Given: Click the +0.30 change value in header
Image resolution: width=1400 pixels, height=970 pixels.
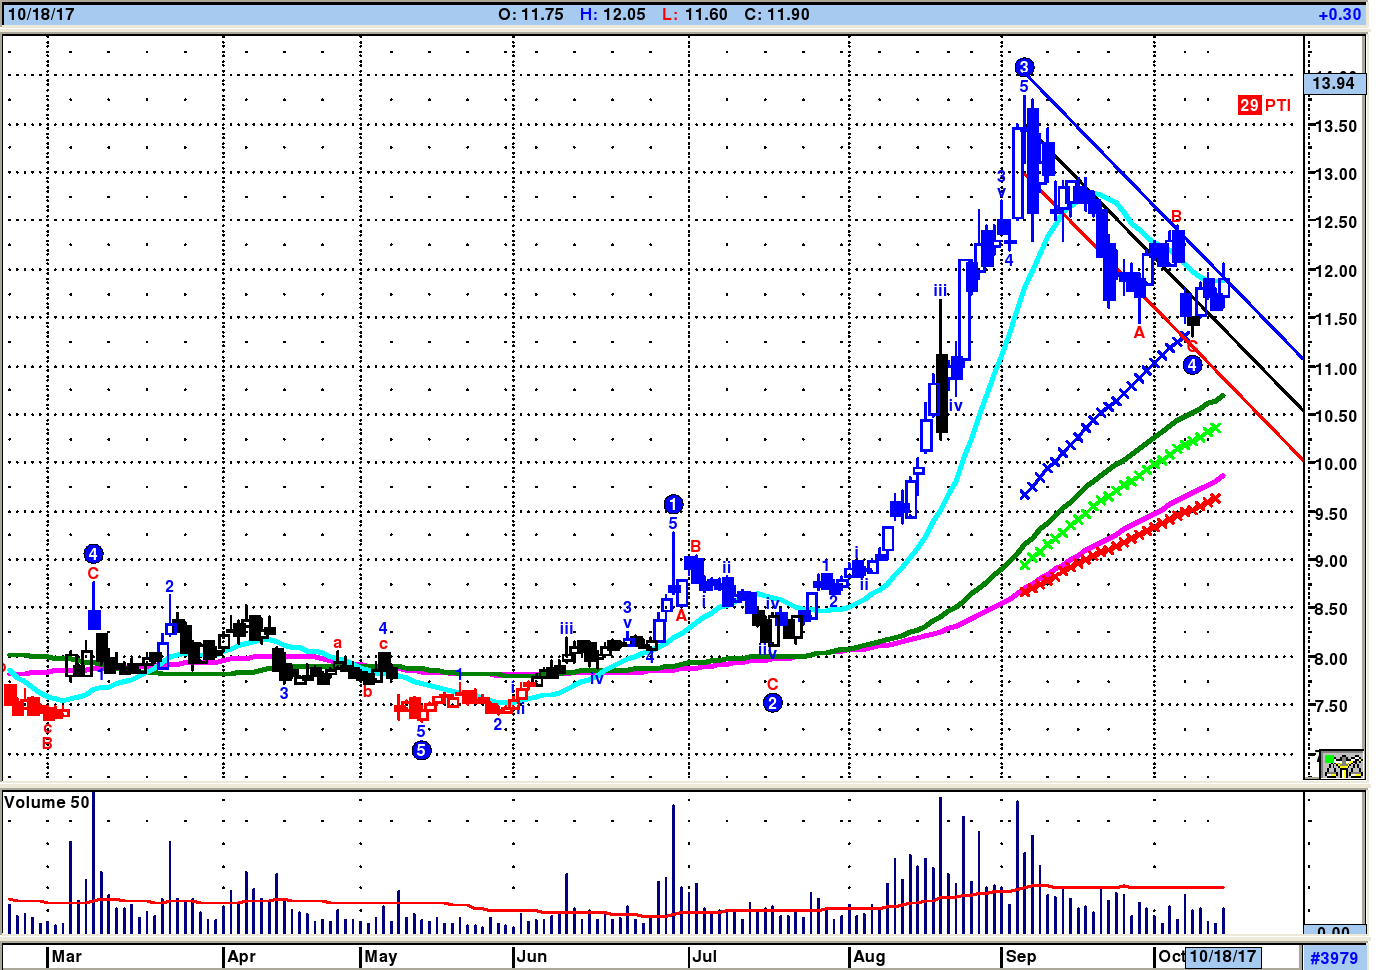Looking at the screenshot, I should coord(1338,14).
